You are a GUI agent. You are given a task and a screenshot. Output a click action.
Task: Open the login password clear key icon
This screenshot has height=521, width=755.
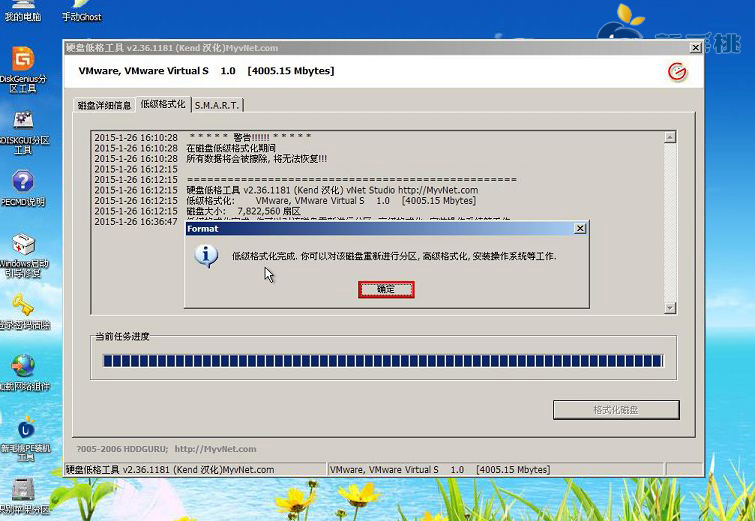click(x=24, y=312)
